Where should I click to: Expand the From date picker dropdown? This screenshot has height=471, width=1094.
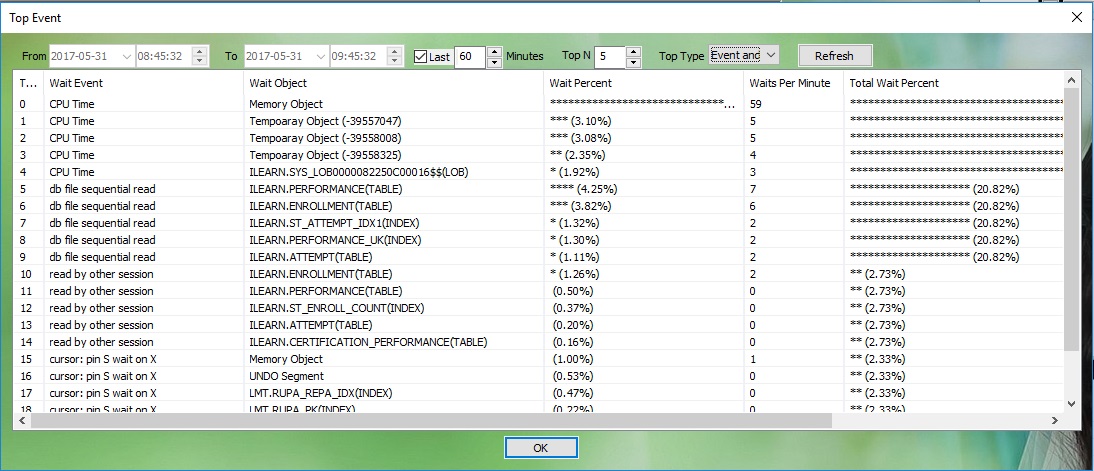point(126,57)
